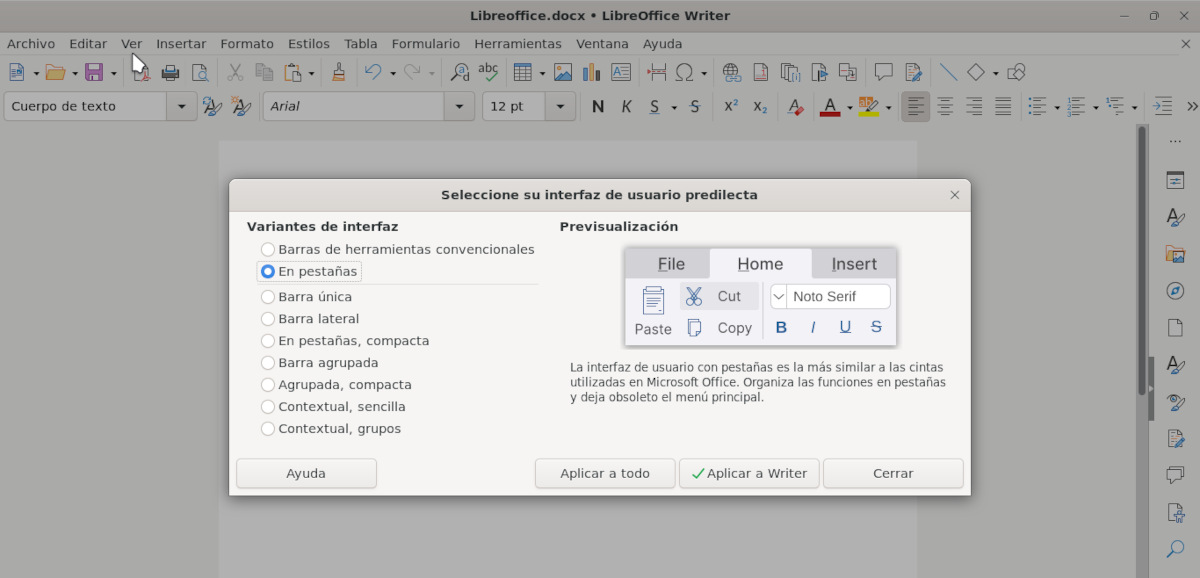Open the Estilos menu
The width and height of the screenshot is (1200, 578).
[309, 44]
